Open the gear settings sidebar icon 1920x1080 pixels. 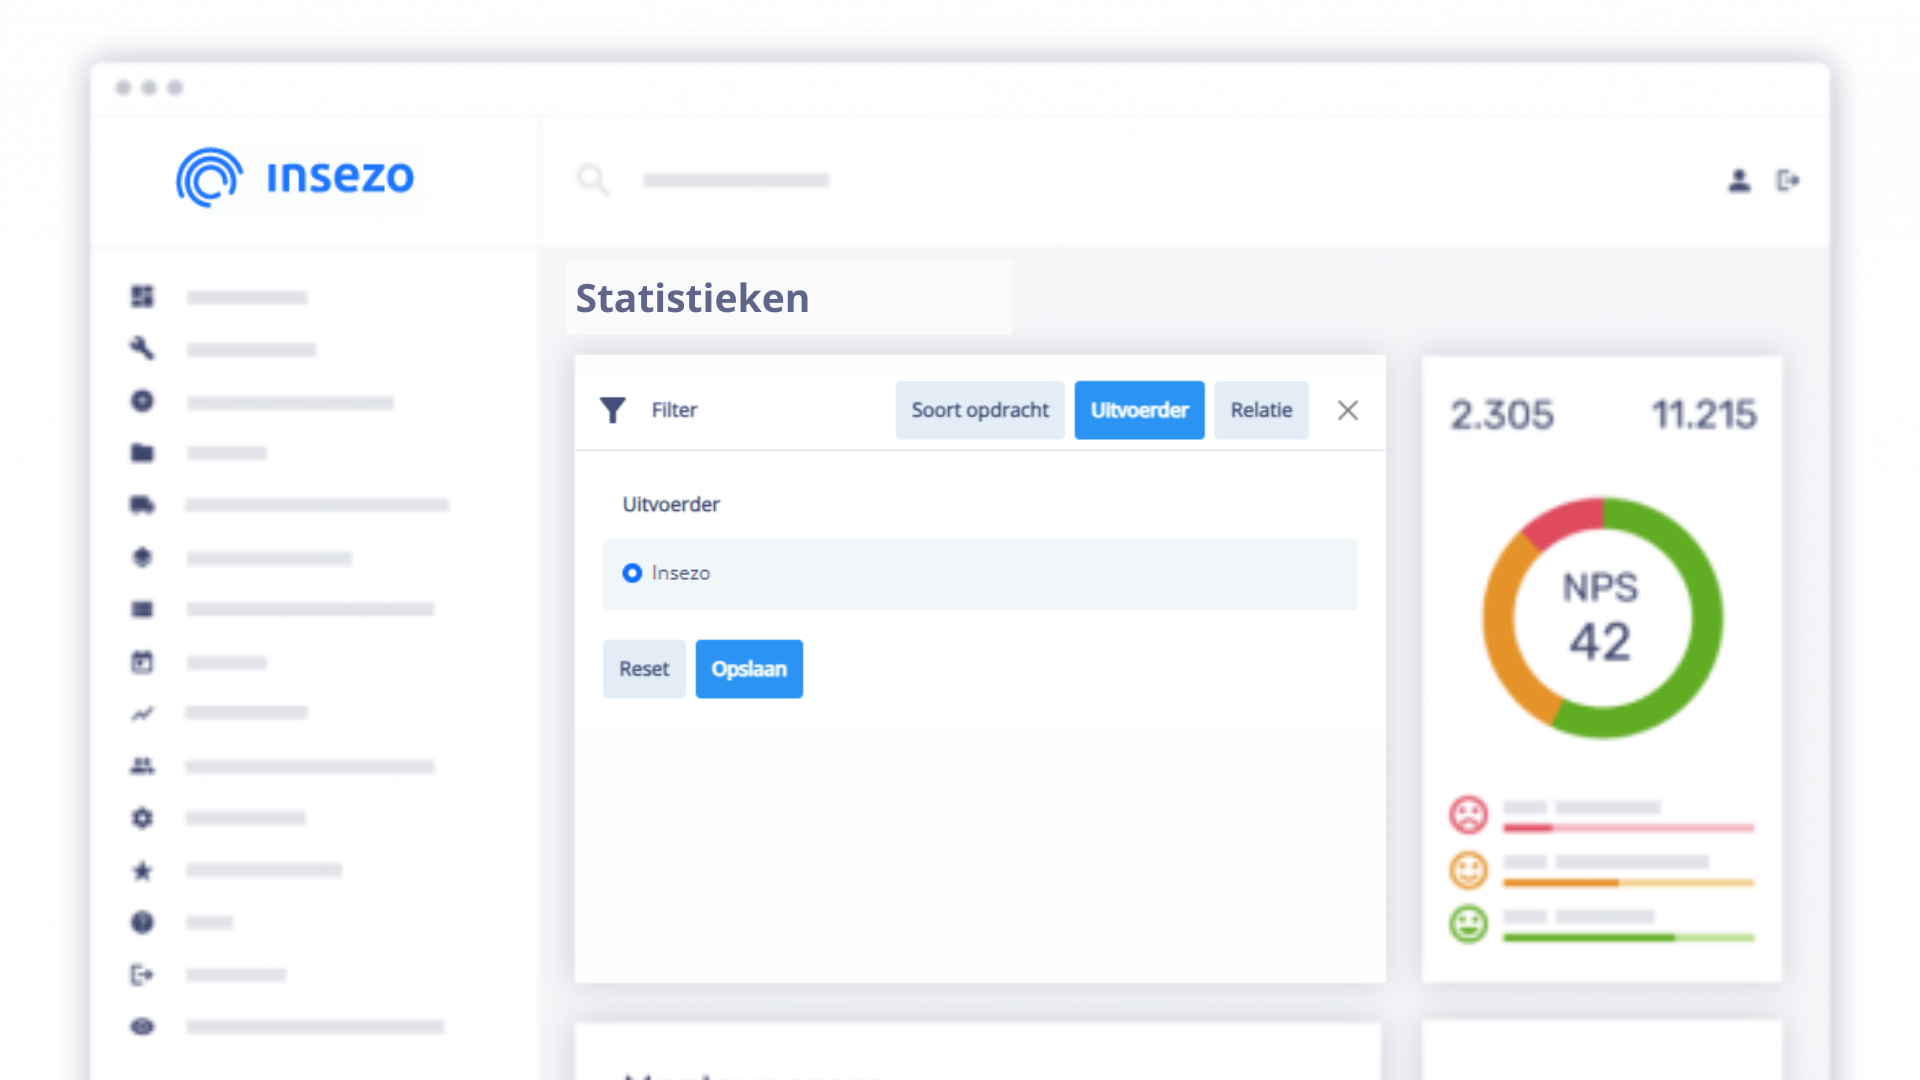click(142, 818)
